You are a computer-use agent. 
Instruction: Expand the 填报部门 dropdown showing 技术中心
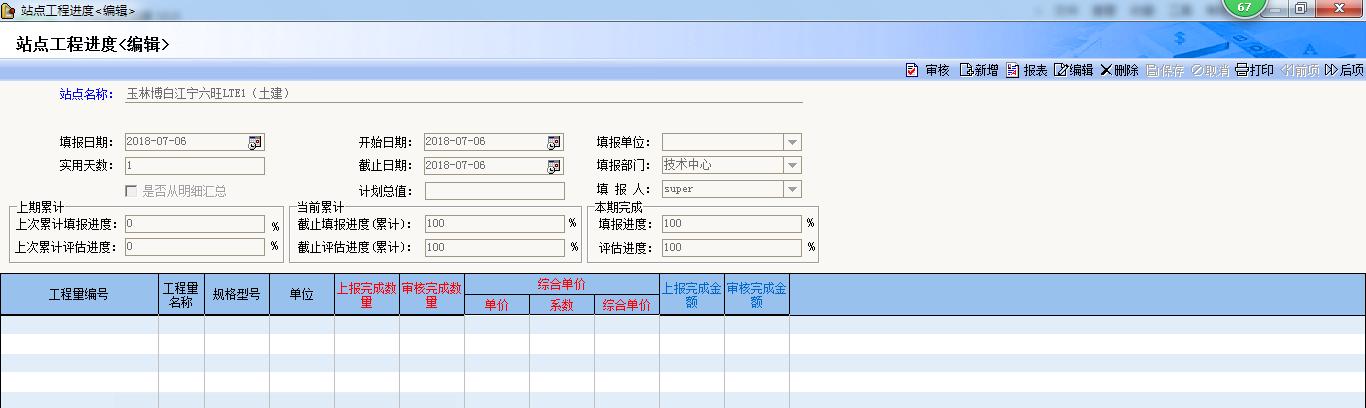click(x=791, y=166)
